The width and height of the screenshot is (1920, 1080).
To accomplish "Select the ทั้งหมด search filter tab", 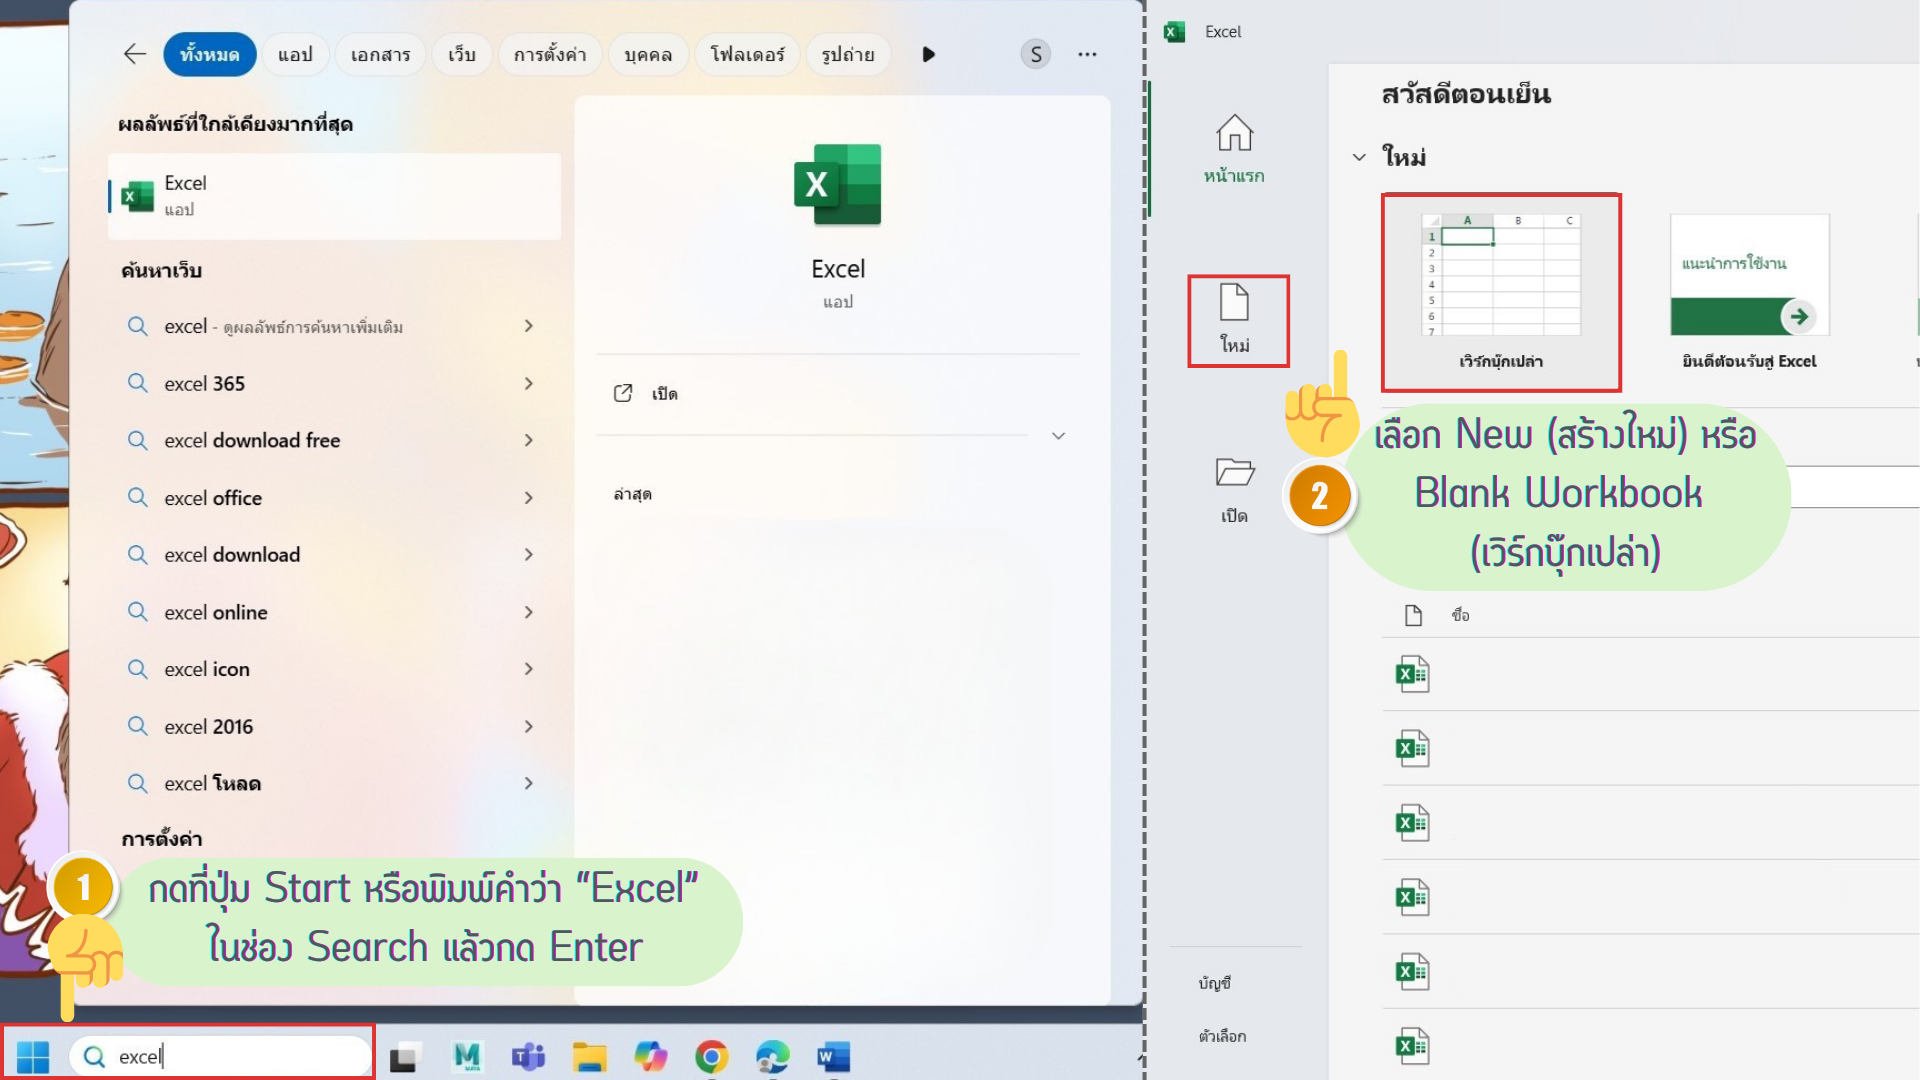I will 209,54.
